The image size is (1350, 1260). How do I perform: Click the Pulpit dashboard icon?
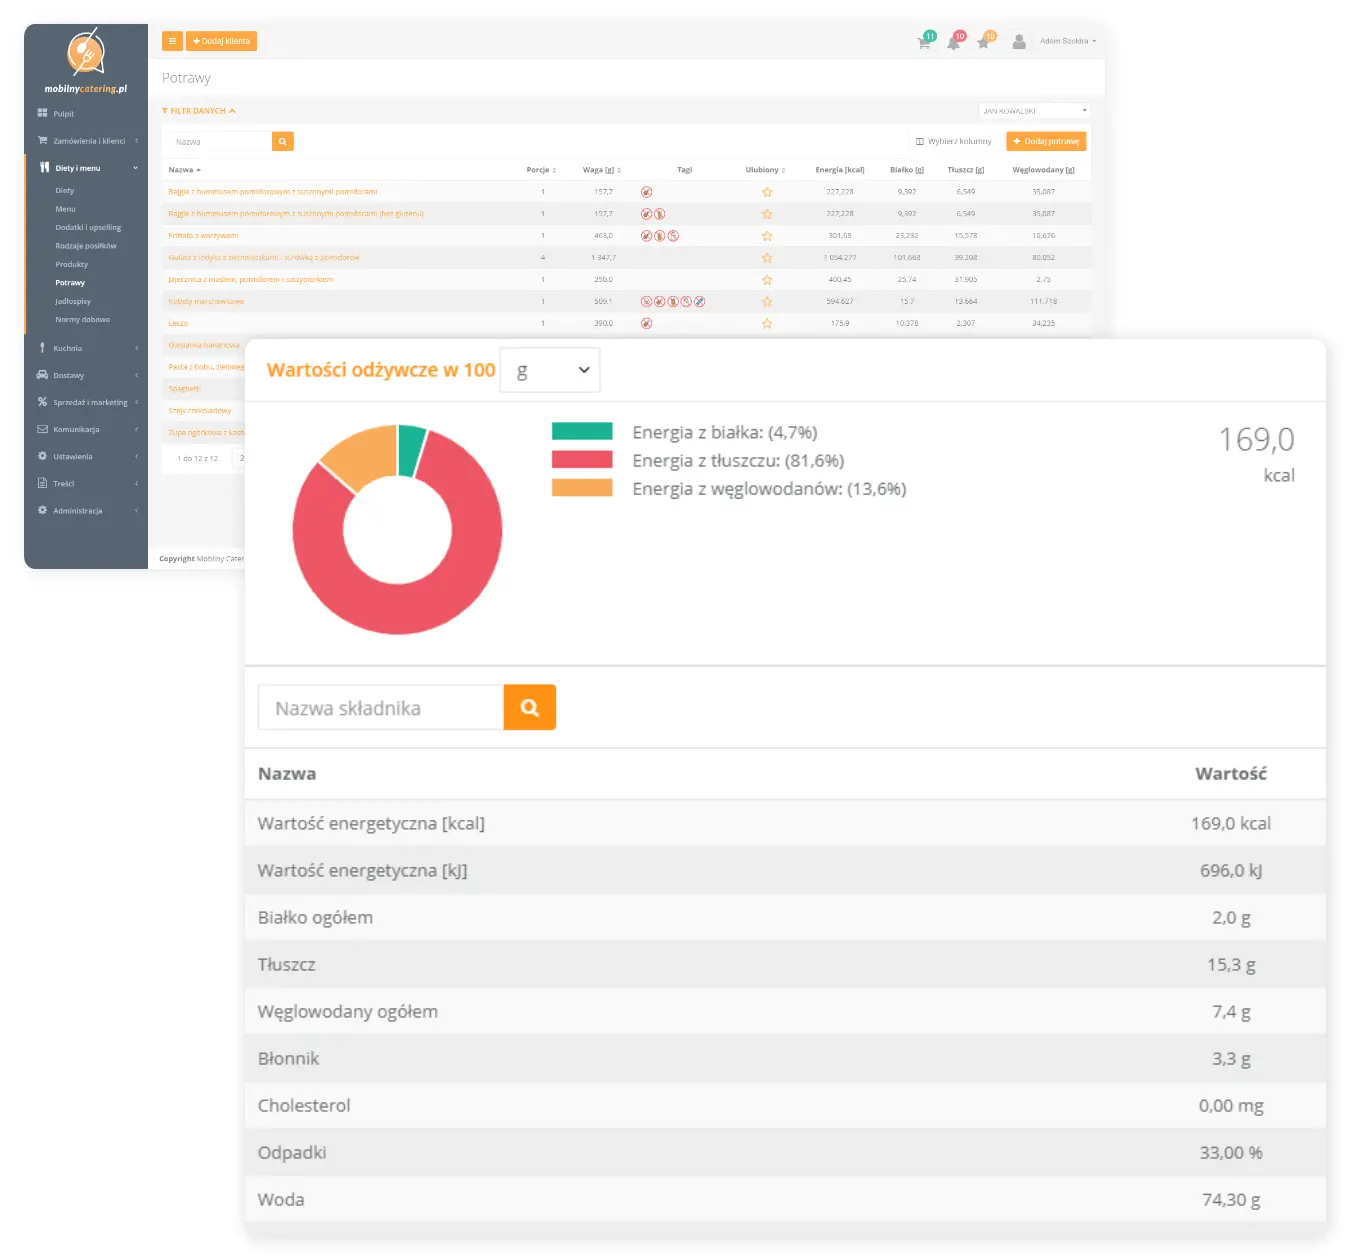pos(42,113)
